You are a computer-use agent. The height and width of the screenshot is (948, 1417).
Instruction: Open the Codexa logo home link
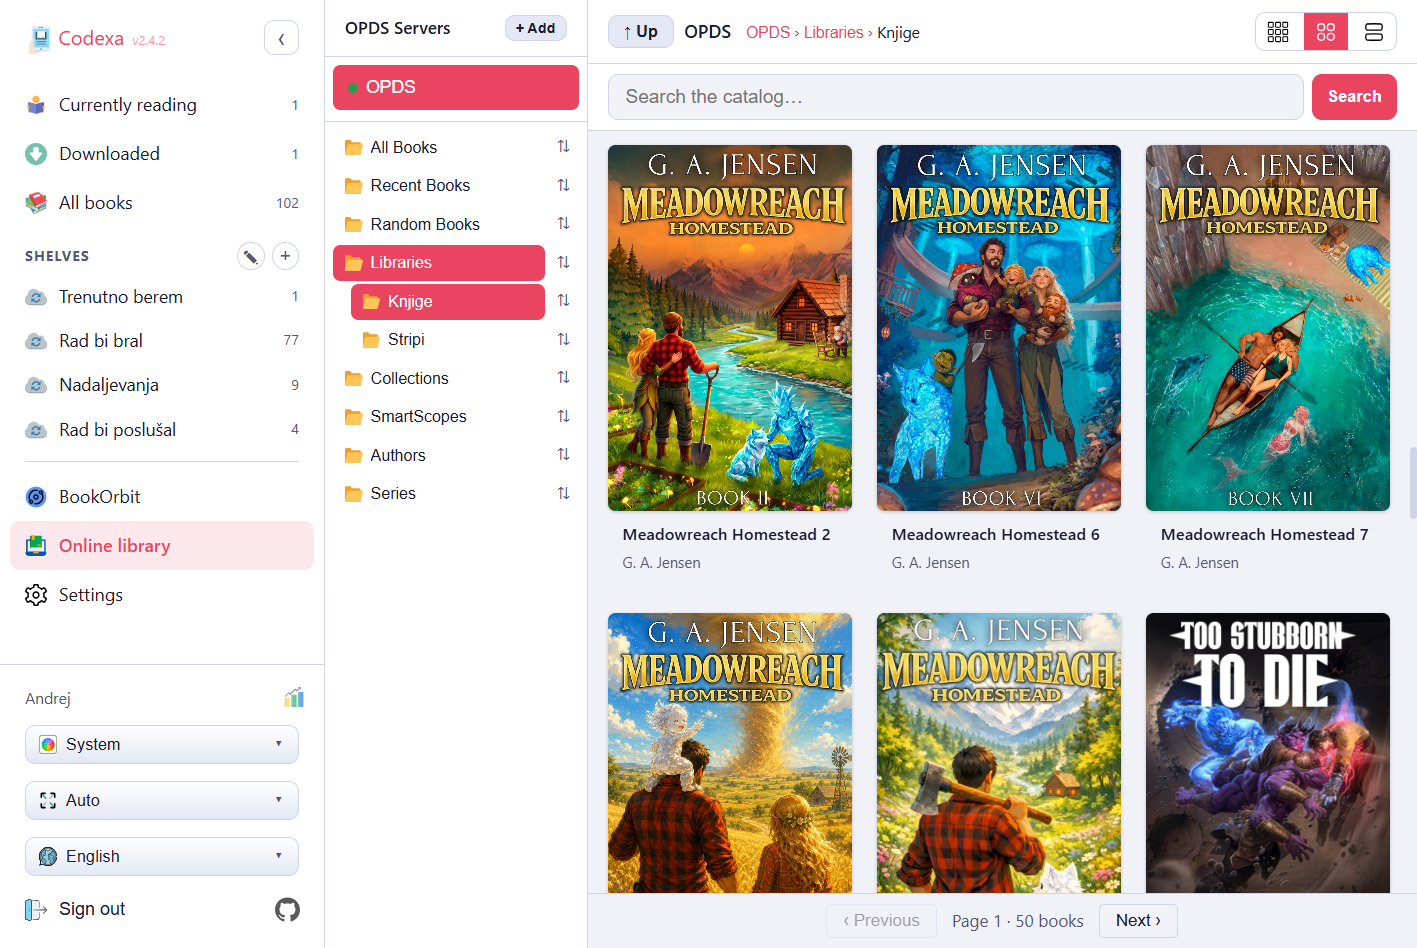click(96, 39)
